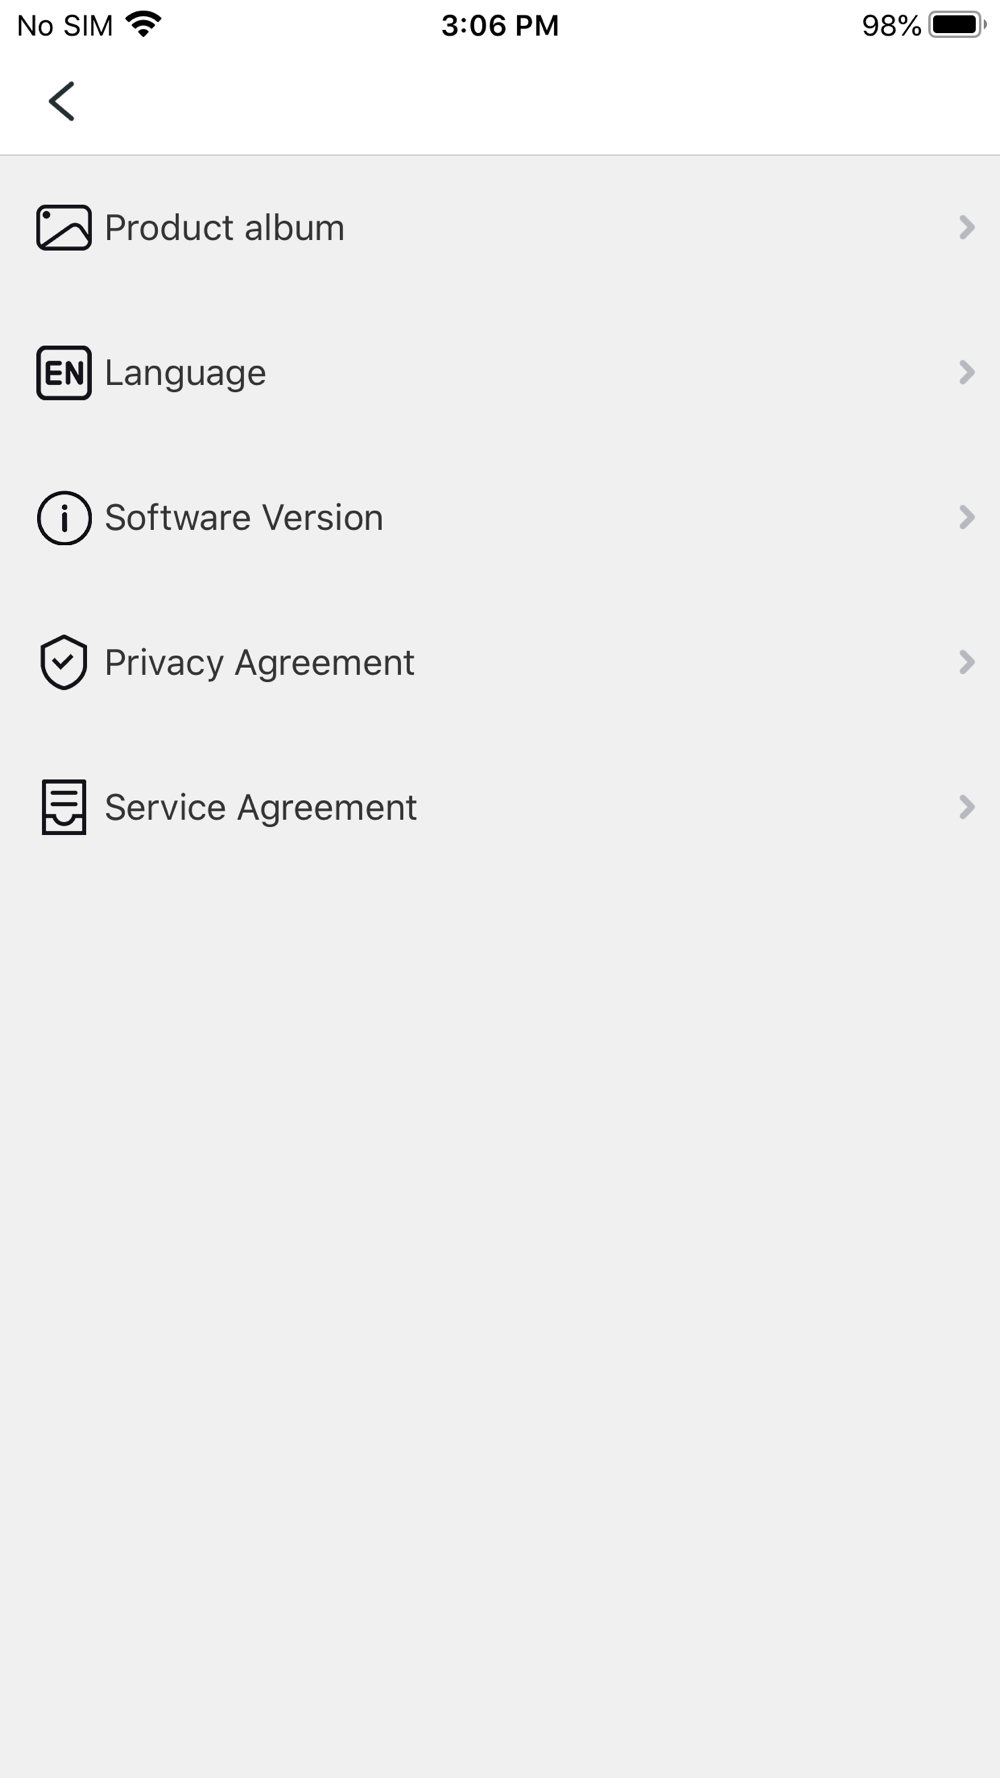Viewport: 1000px width, 1778px height.
Task: Open the Privacy Agreement text link
Action: pos(259,662)
